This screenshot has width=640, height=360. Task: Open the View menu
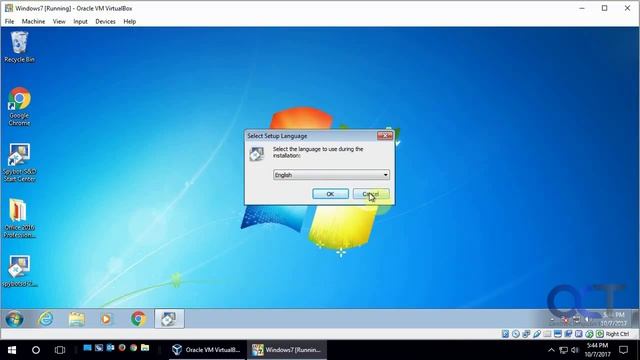pos(59,21)
